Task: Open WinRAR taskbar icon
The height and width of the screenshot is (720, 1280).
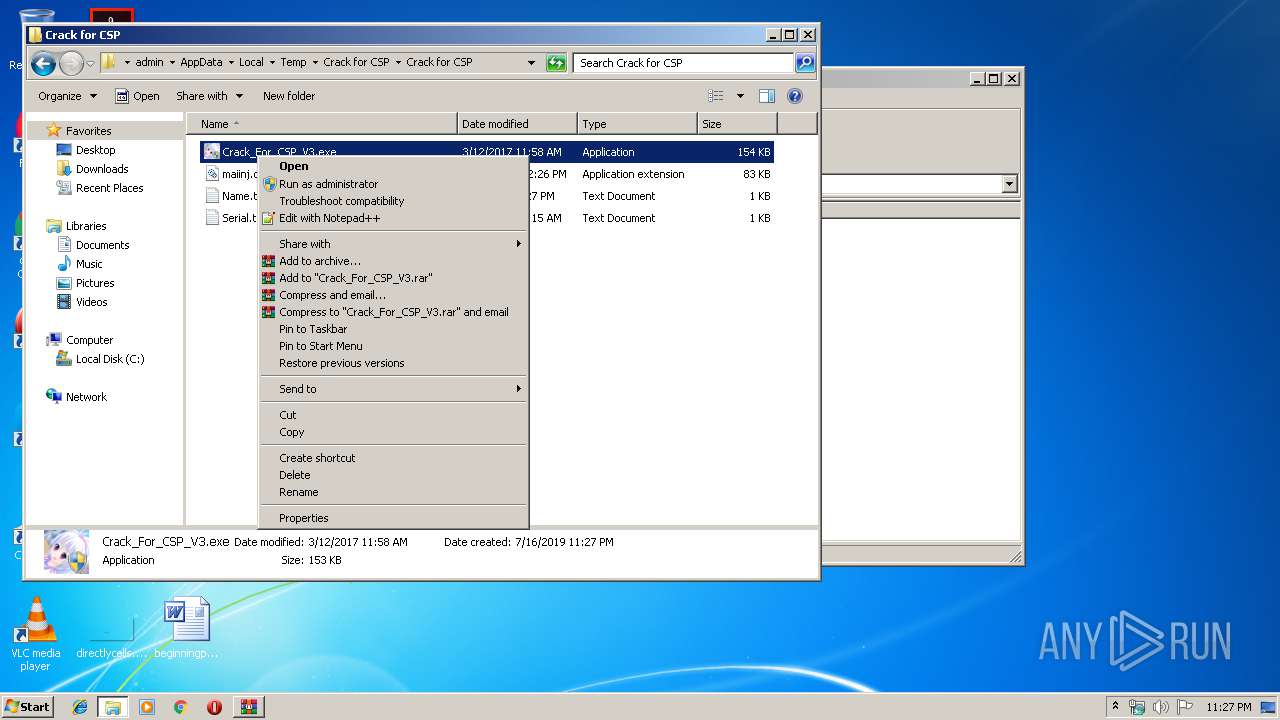Action: [x=249, y=707]
